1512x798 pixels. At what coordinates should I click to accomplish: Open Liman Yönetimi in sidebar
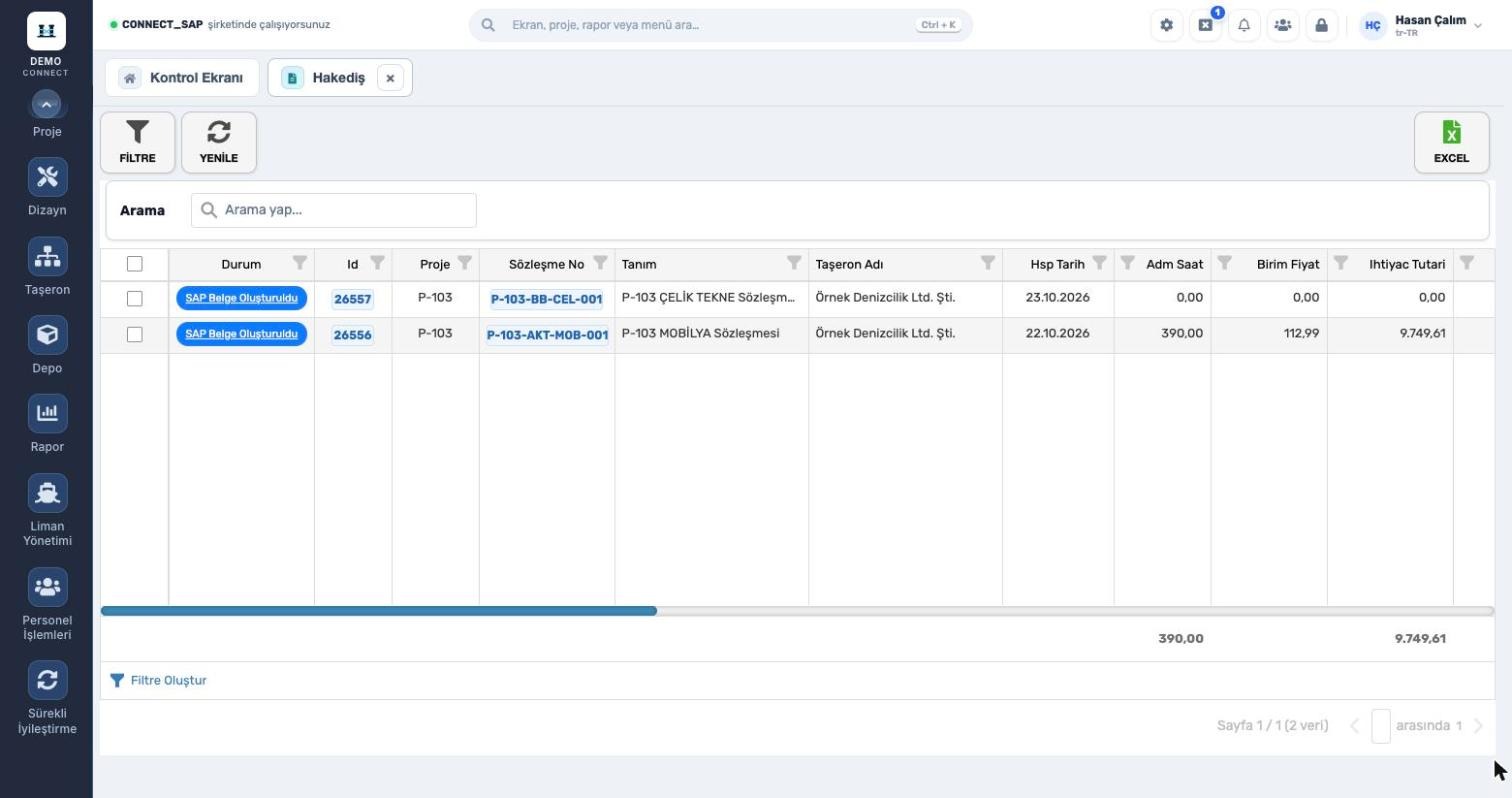tap(47, 511)
